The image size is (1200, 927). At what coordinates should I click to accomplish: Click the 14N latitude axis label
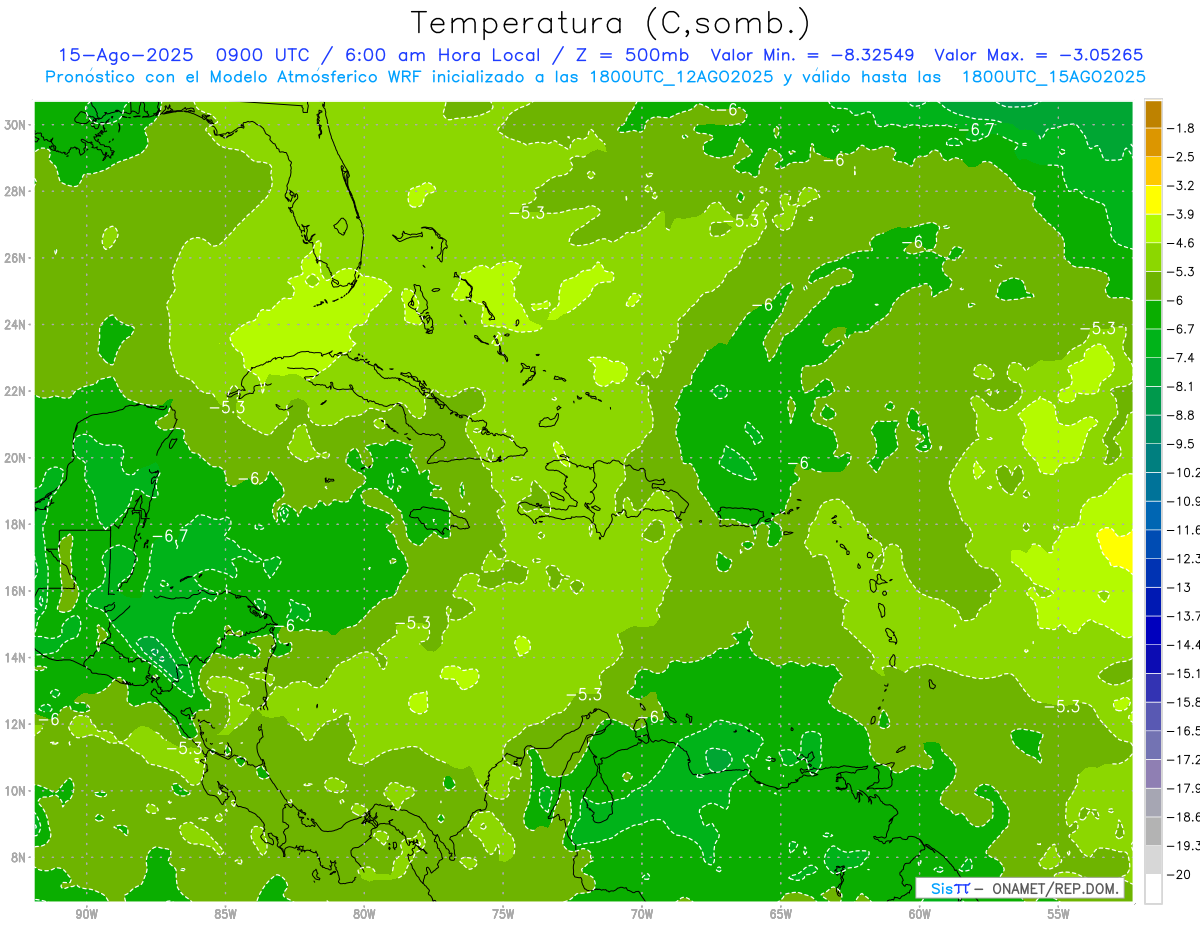tap(17, 658)
